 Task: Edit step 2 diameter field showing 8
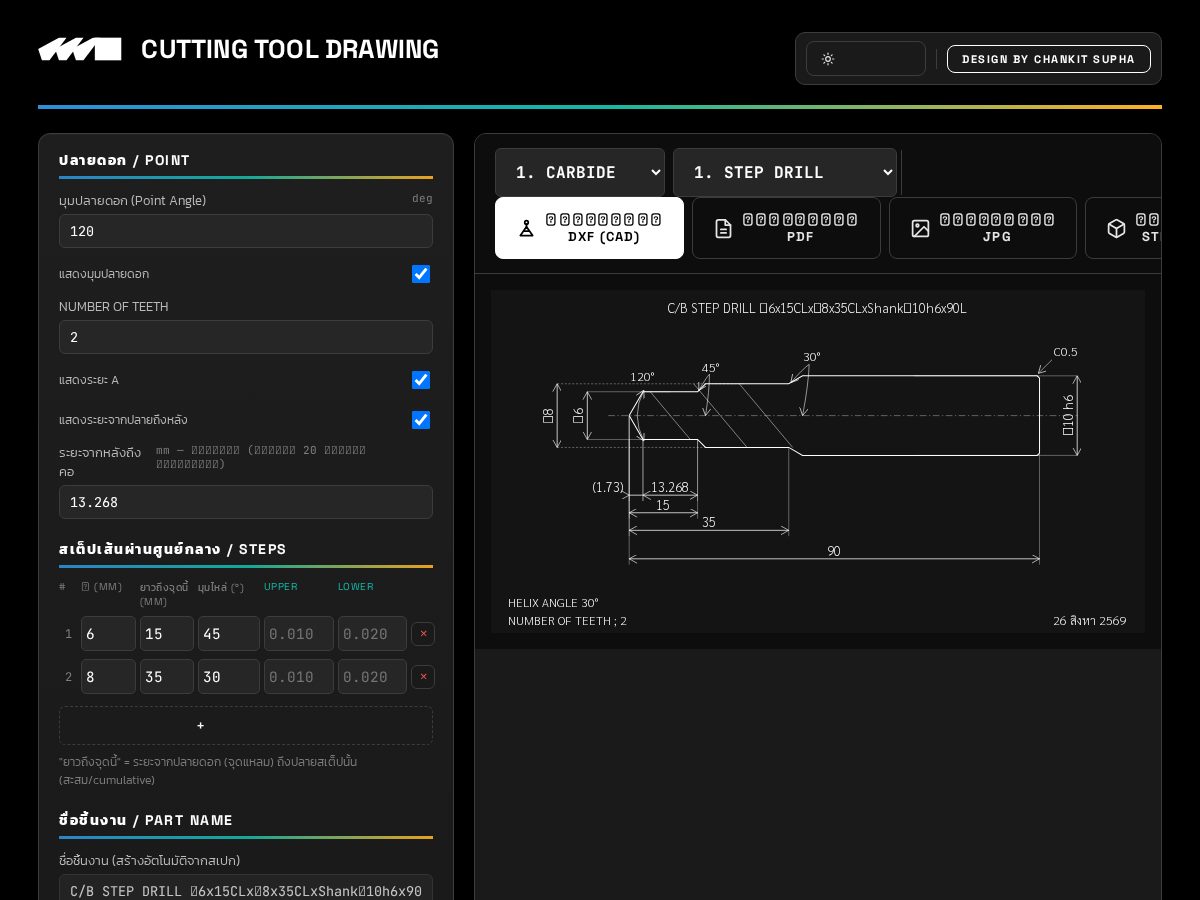click(108, 677)
